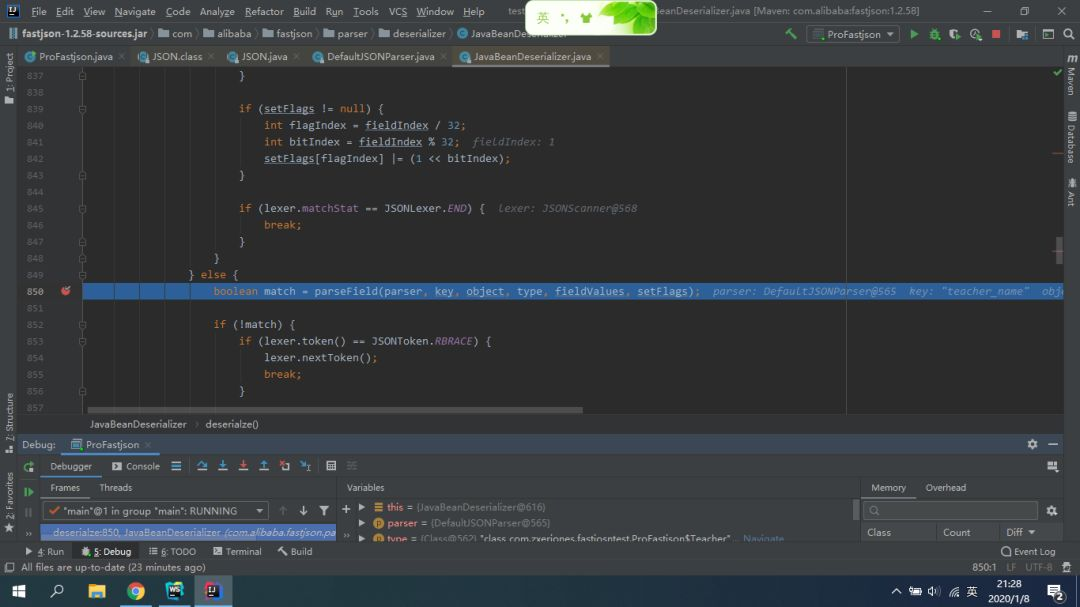Open the 4: Run tool window
This screenshot has height=607, width=1080.
tap(44, 552)
